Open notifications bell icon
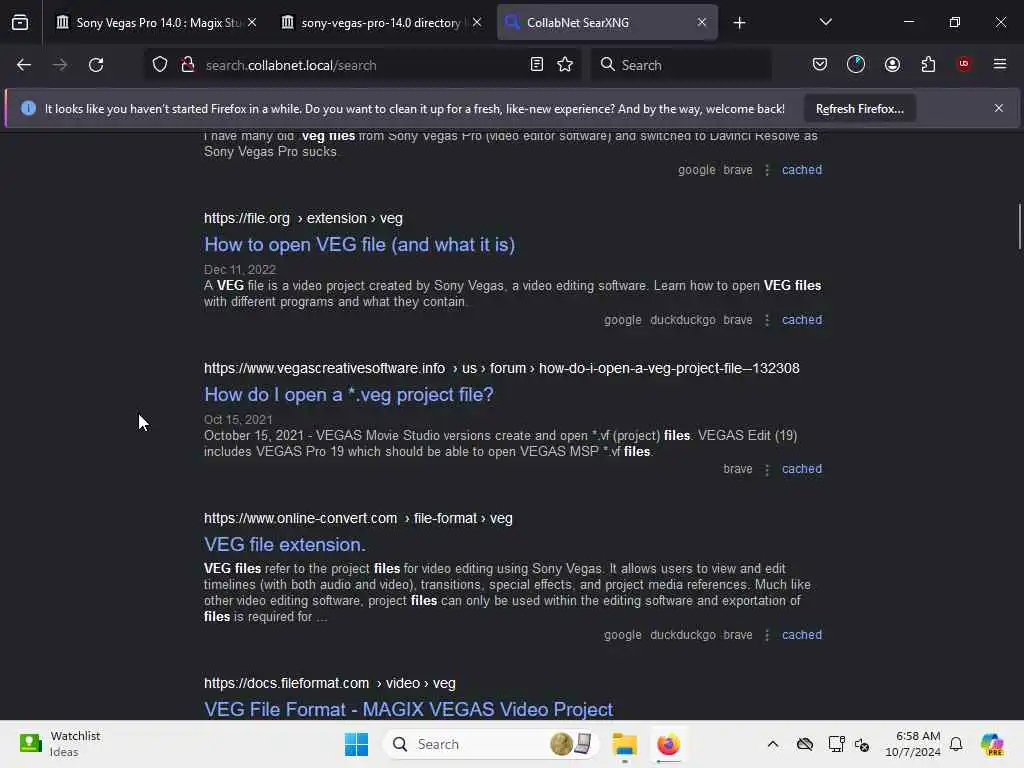 coord(956,744)
